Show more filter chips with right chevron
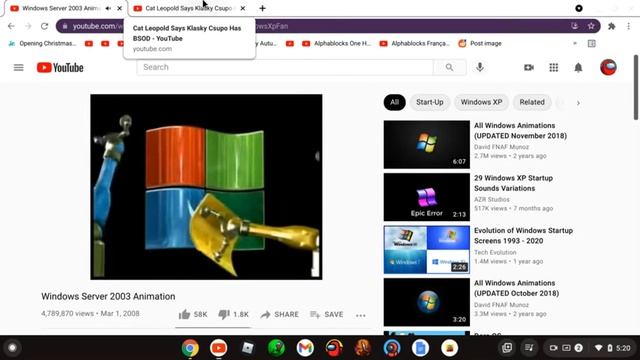 click(x=578, y=103)
